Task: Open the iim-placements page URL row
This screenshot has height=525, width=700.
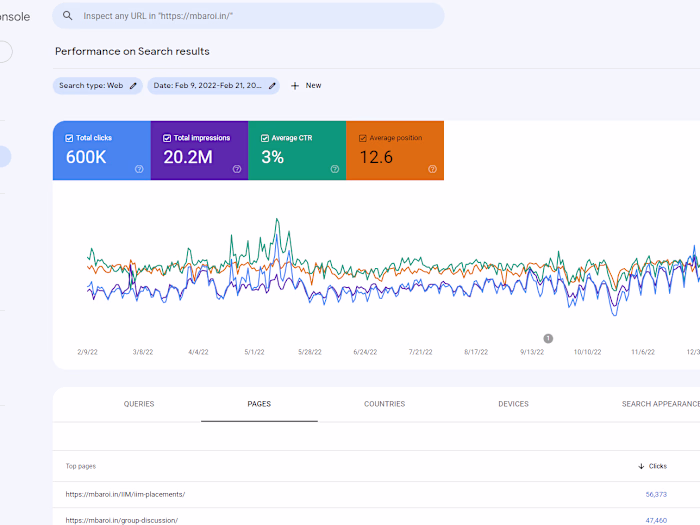Action: click(x=125, y=494)
